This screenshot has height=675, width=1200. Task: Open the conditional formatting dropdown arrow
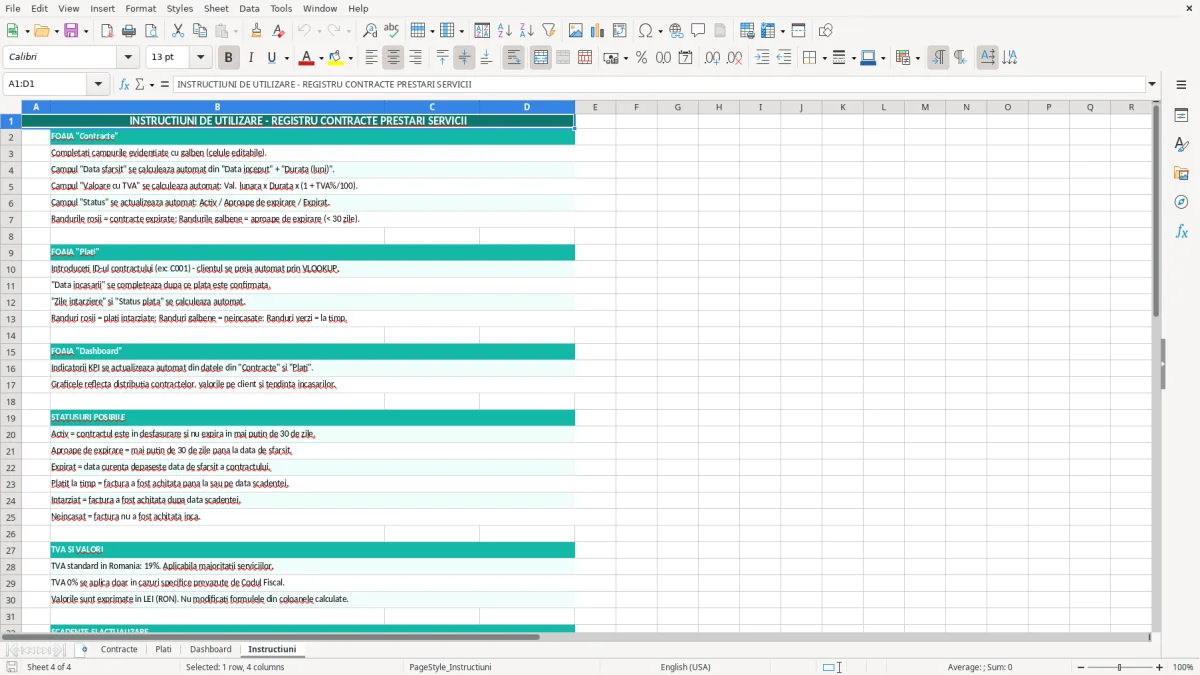[917, 58]
